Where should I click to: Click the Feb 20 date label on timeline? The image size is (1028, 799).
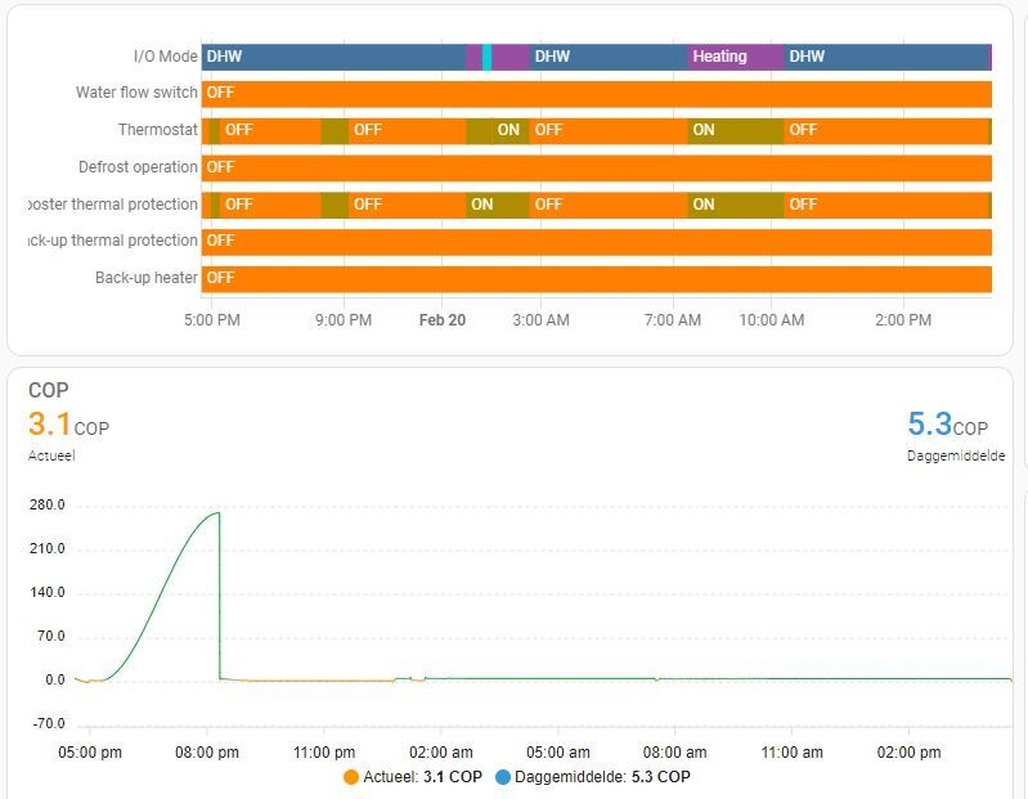click(443, 321)
